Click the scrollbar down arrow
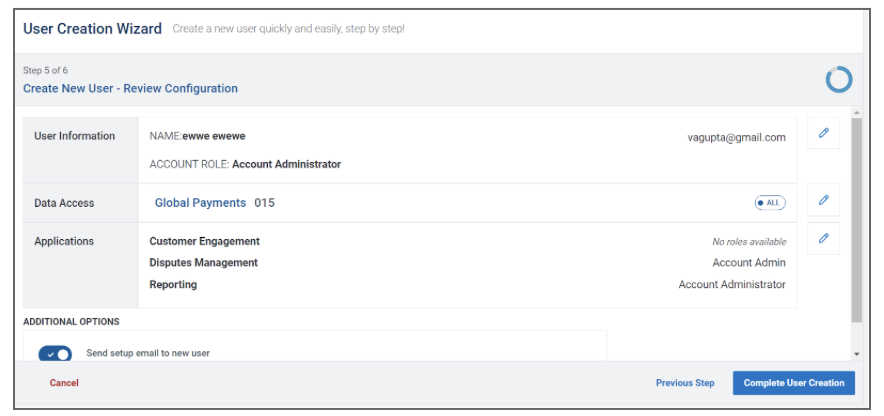Screen dimensions: 884x416 [856, 354]
